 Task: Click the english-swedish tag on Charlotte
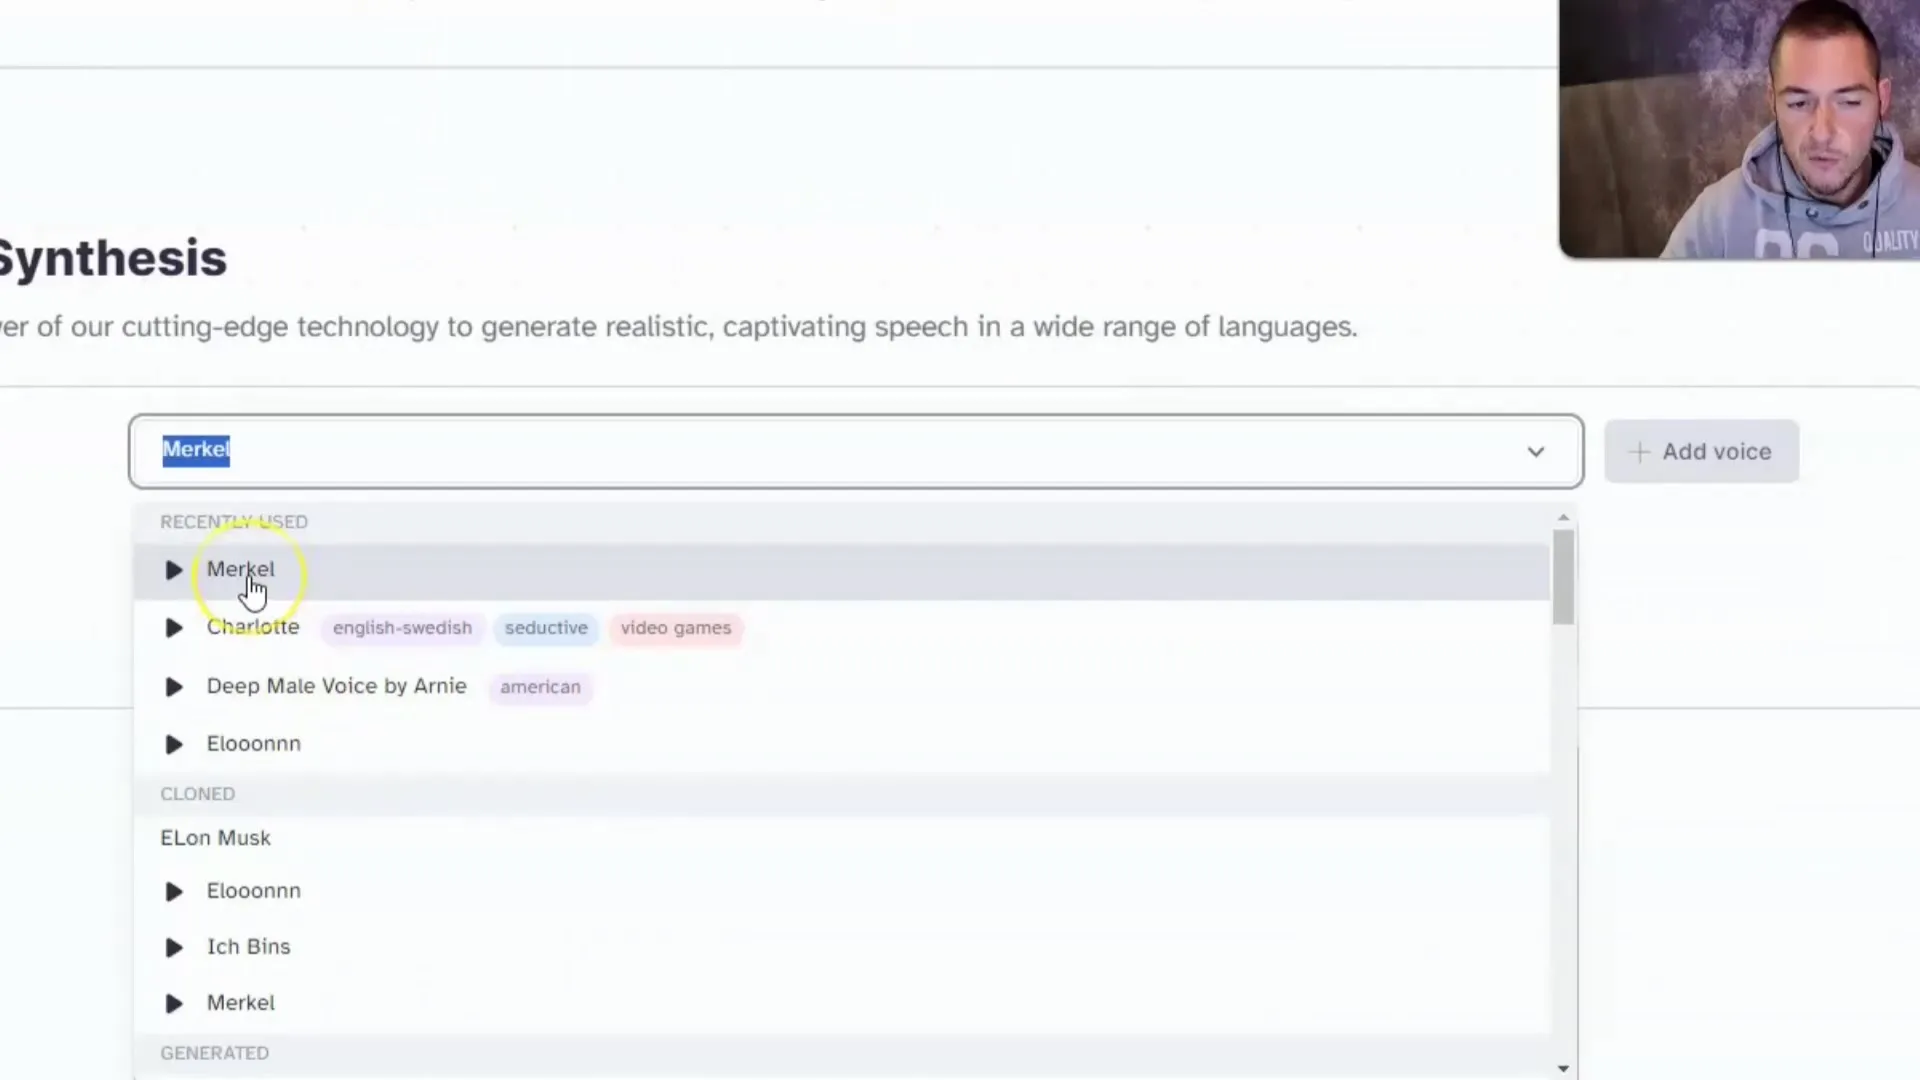point(402,628)
